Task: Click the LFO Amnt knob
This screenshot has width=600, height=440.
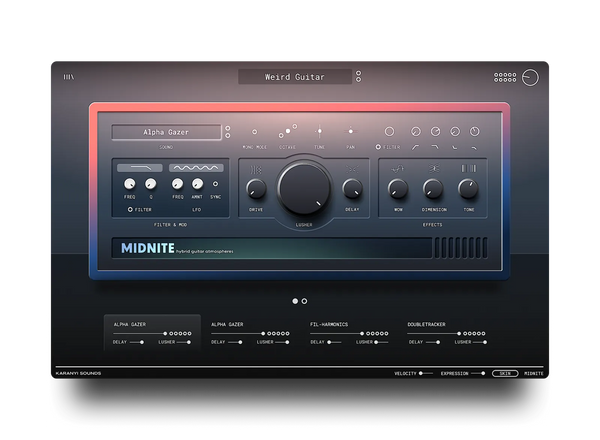Action: 197,184
